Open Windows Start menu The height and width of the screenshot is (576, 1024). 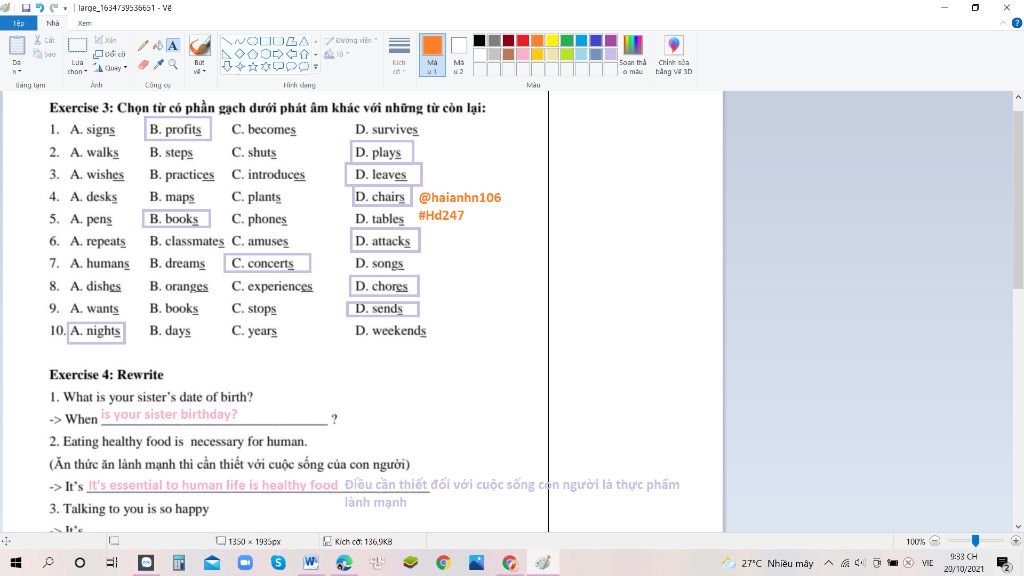(x=16, y=562)
